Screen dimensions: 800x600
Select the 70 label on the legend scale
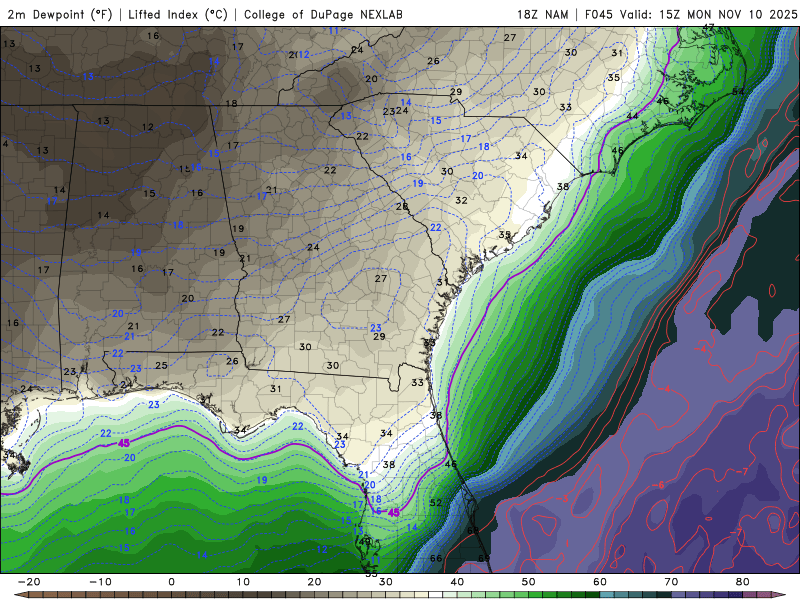671,582
